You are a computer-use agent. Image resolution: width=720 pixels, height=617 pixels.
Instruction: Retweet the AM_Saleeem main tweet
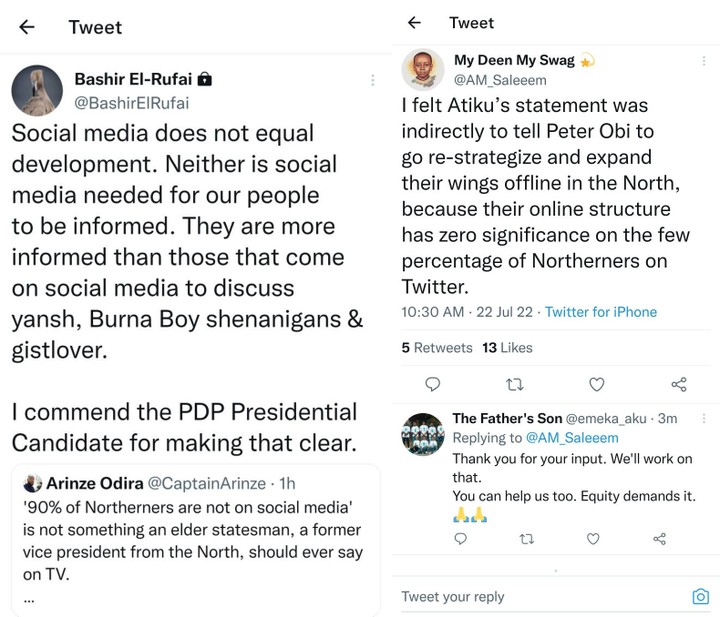(x=514, y=384)
